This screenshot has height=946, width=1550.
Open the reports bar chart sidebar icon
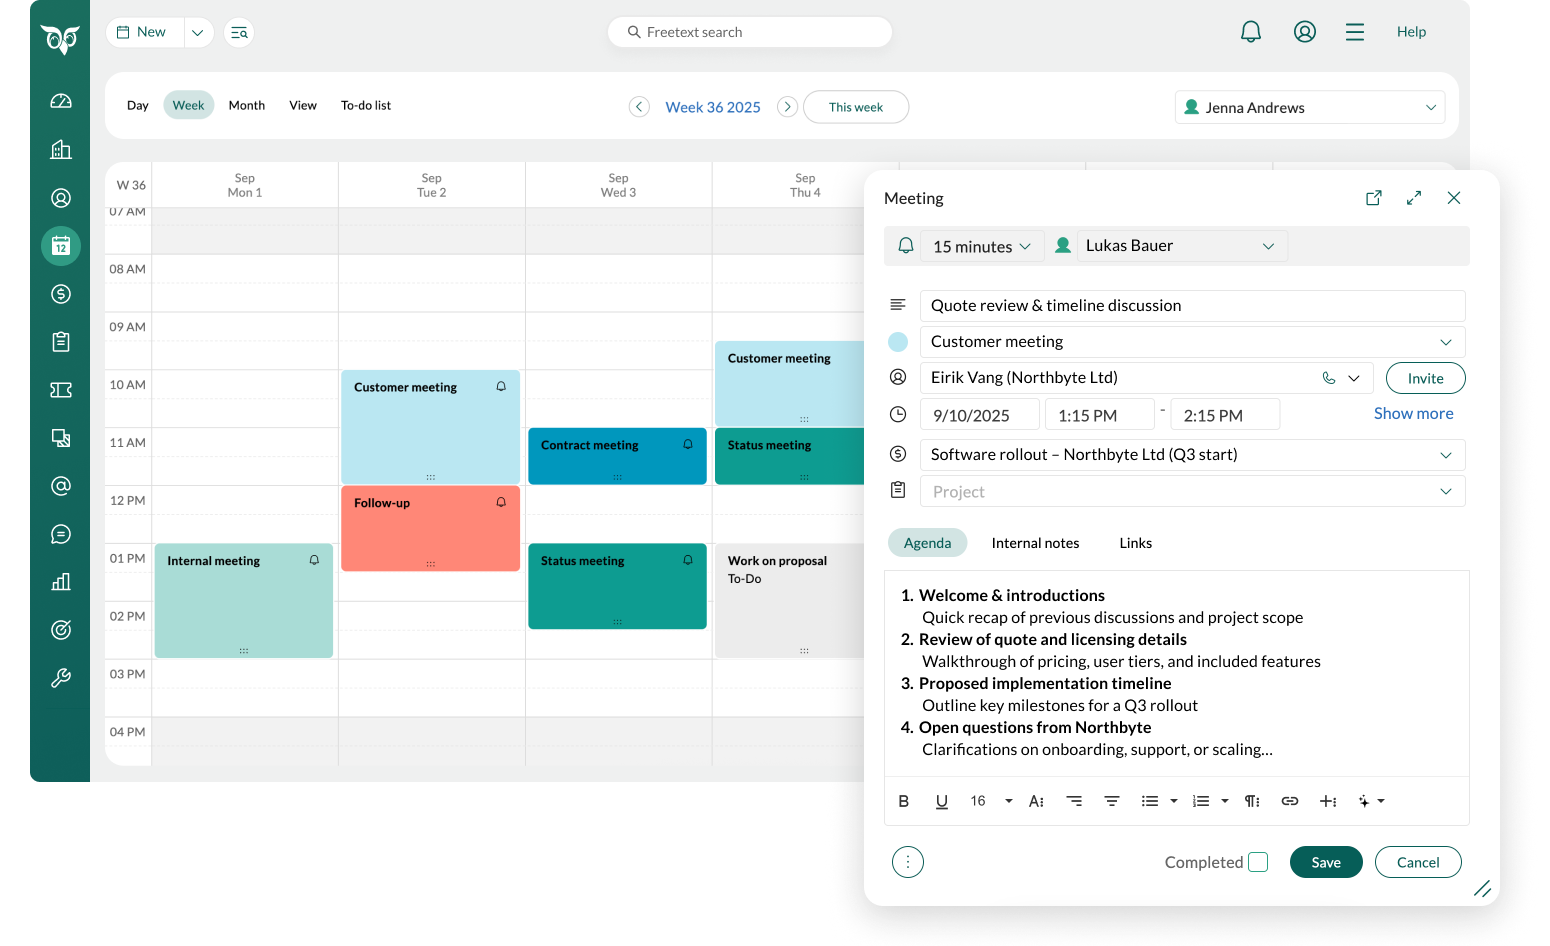click(61, 582)
